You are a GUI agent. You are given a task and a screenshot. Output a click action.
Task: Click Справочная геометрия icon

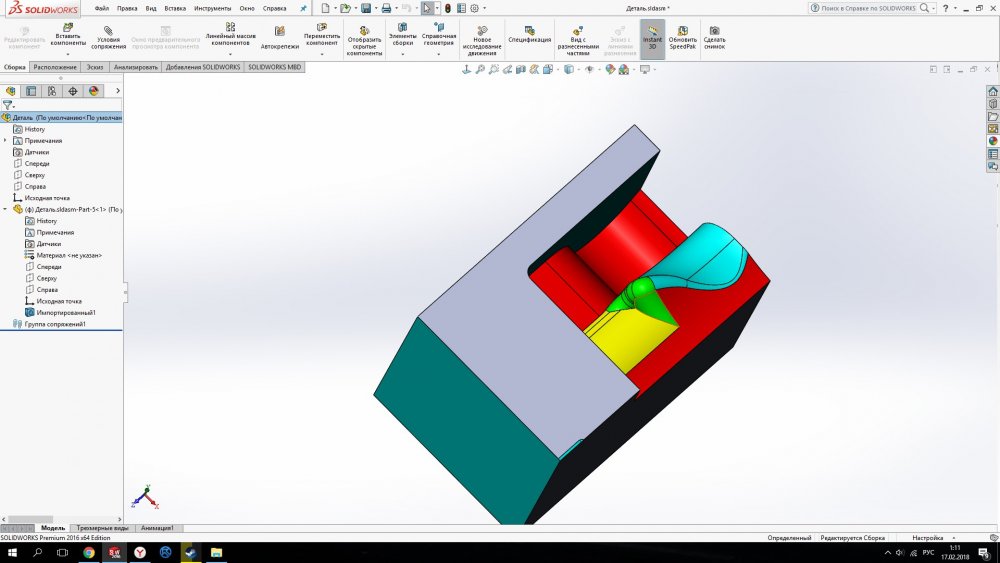coord(439,27)
